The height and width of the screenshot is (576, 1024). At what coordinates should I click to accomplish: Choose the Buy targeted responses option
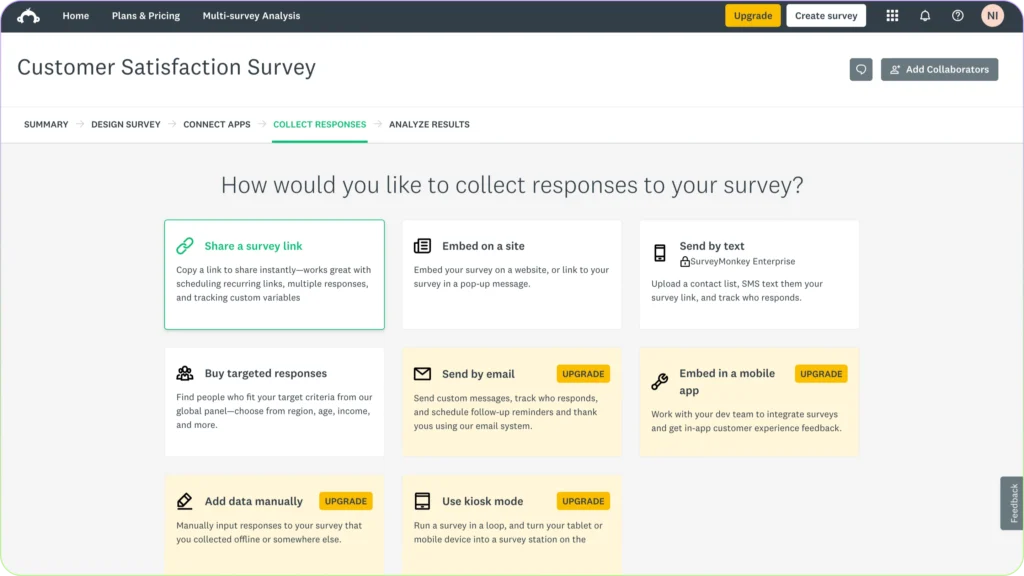[x=274, y=395]
